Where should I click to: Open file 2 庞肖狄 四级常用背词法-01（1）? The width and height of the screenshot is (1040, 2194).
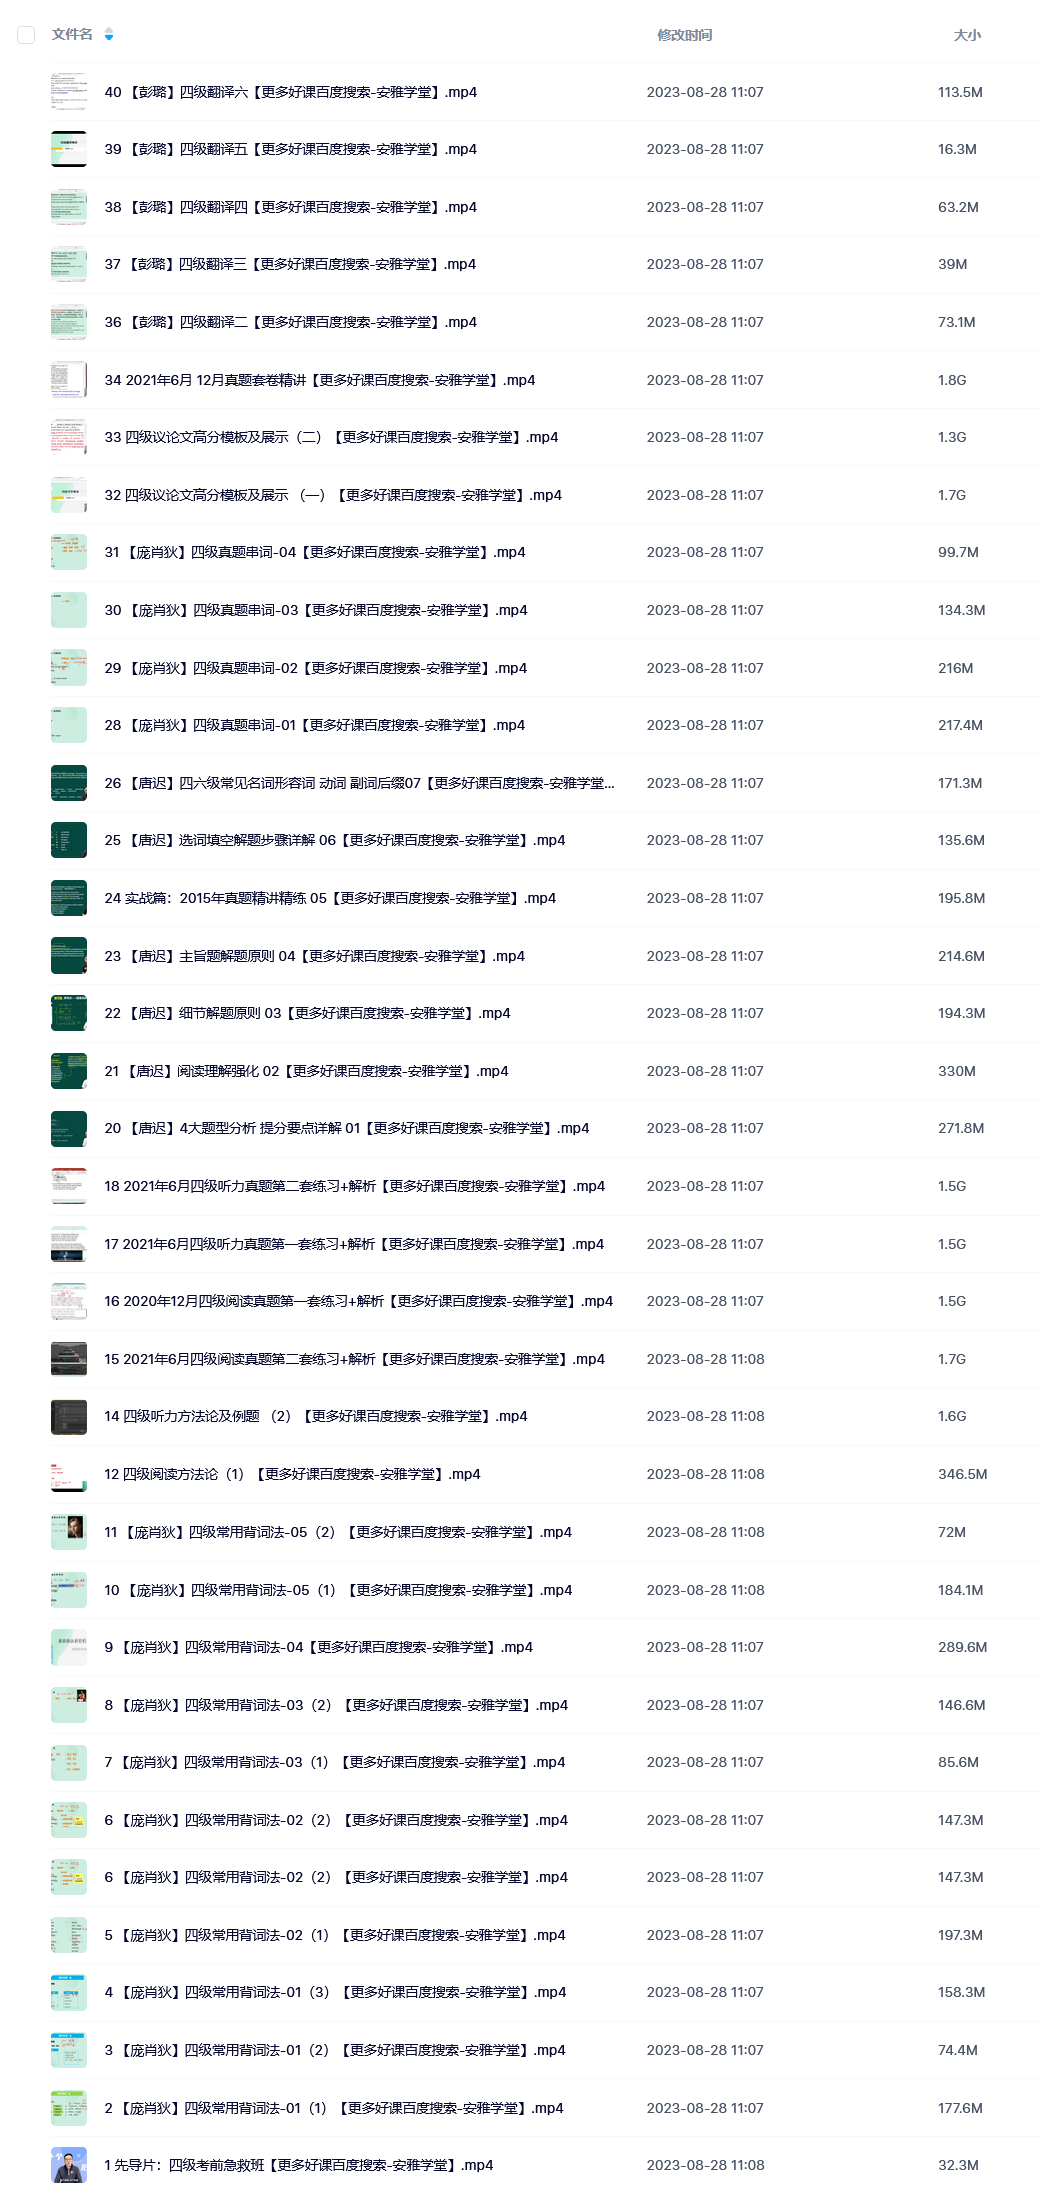tap(334, 2108)
